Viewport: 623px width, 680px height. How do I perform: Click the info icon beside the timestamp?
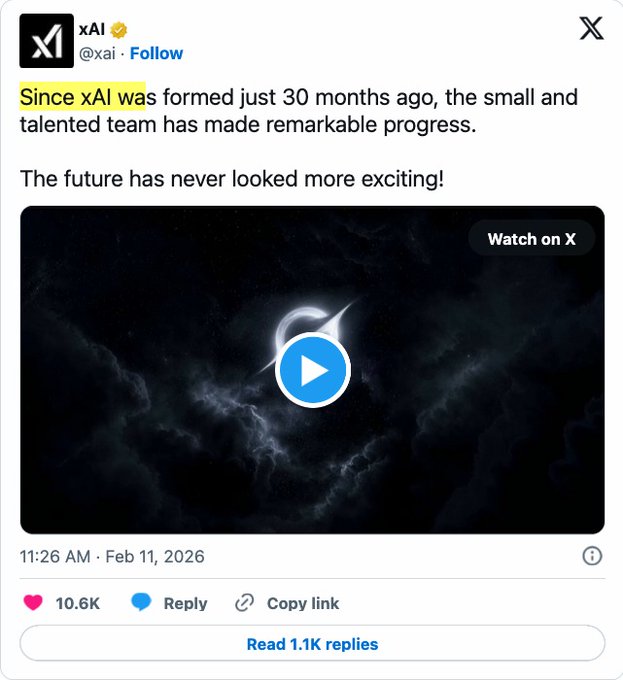(x=592, y=556)
